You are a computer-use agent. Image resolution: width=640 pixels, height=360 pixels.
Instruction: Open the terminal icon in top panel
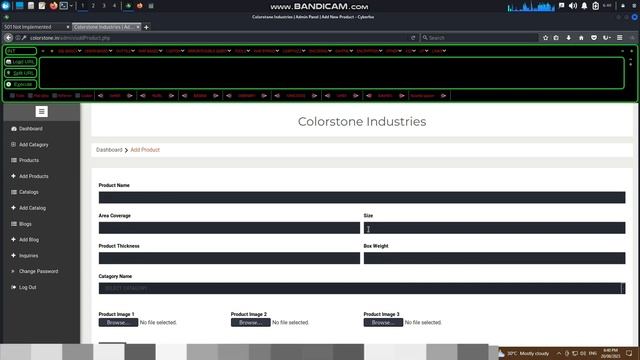pyautogui.click(x=64, y=6)
